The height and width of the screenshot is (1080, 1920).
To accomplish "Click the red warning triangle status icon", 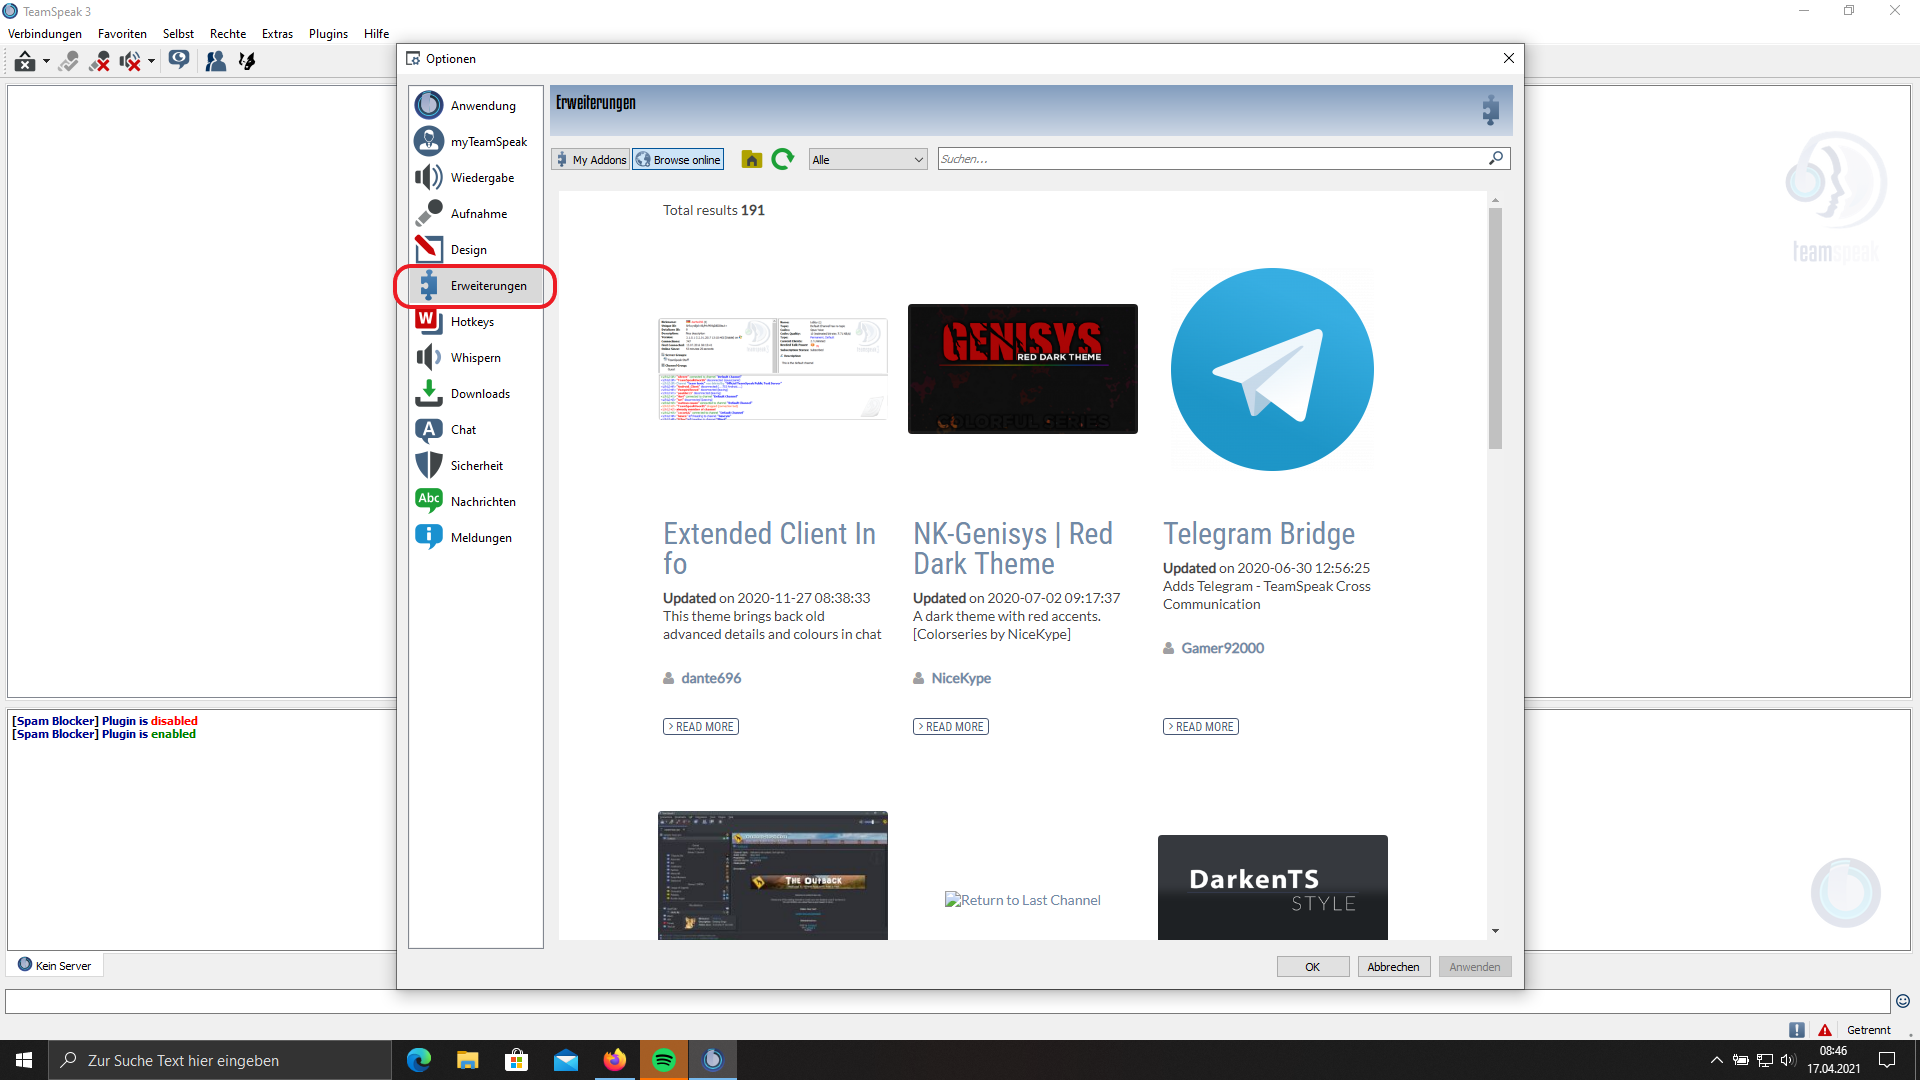I will coord(1825,1030).
